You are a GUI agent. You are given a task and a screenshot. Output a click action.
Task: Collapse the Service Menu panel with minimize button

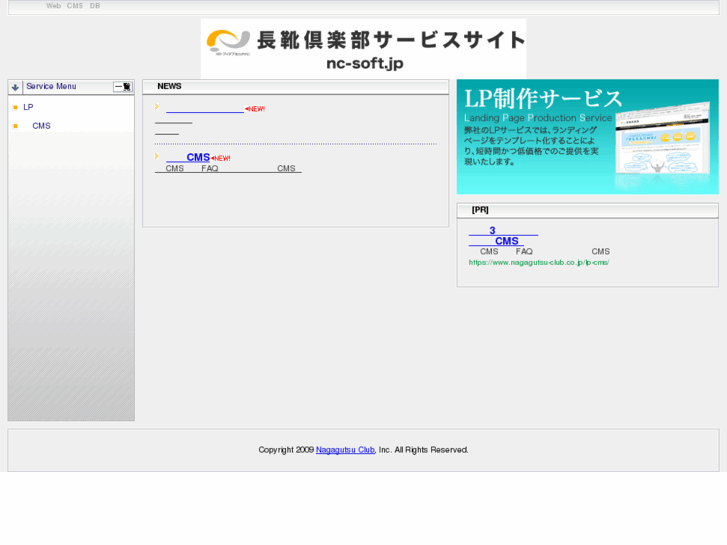click(x=123, y=87)
